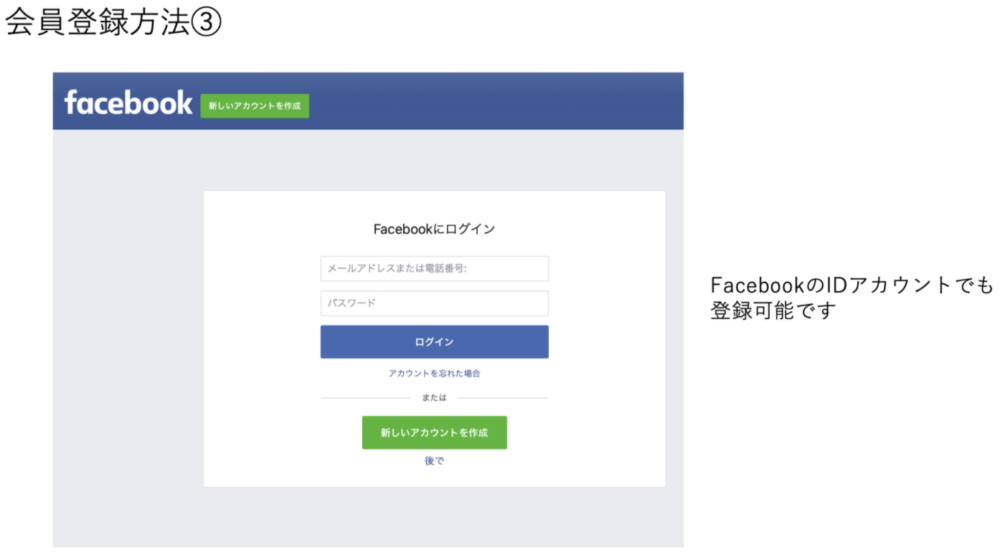Screen dimensions: 1000x555
Task: Open the アカウントを忘れた場合 link
Action: pos(434,373)
